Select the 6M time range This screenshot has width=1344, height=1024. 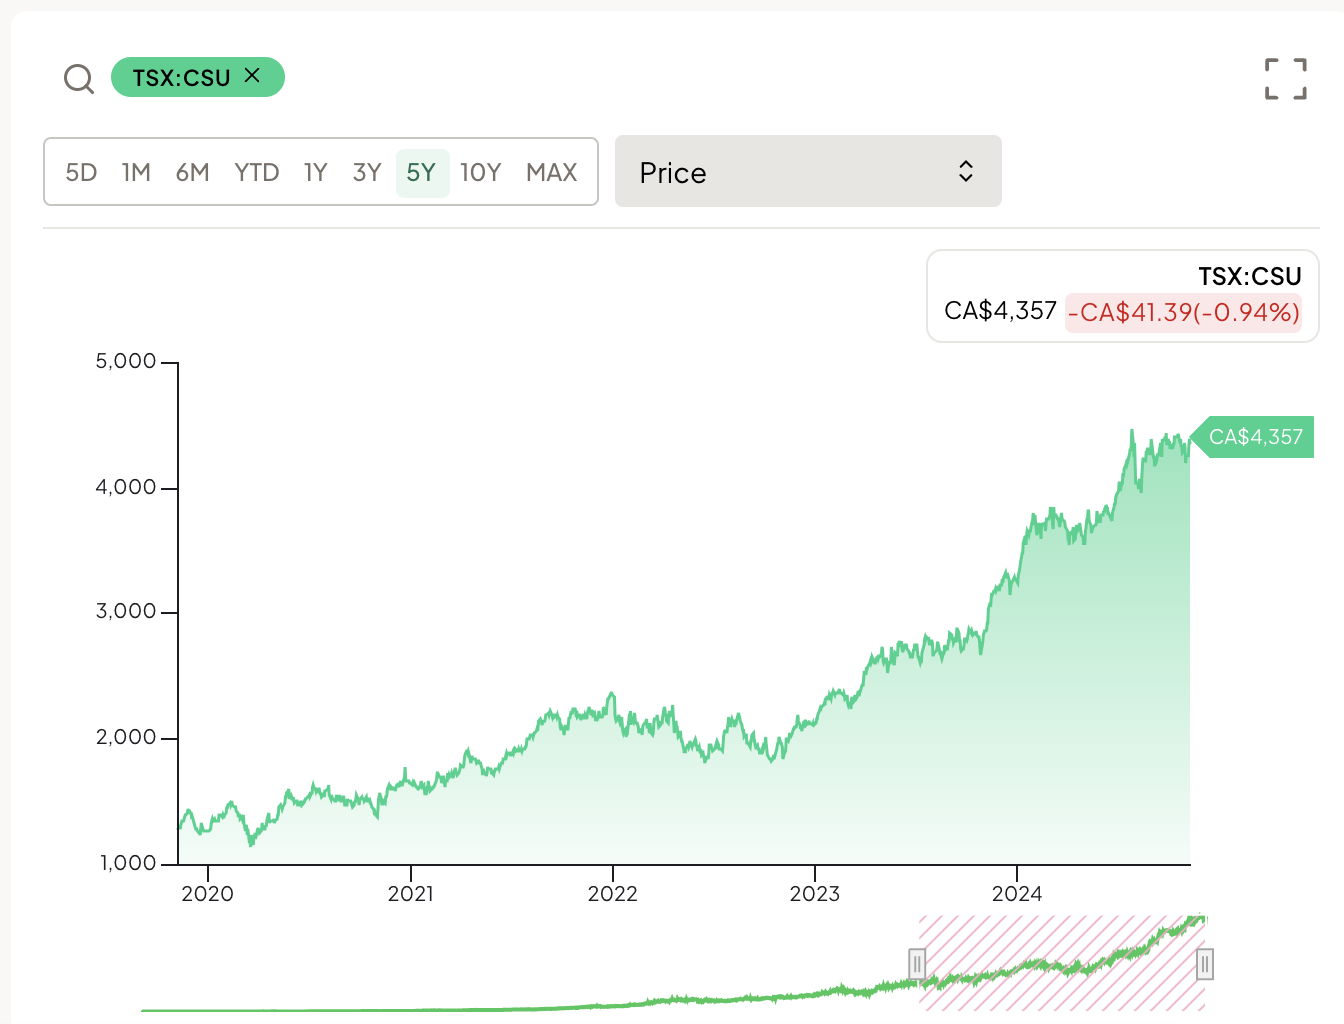(192, 173)
